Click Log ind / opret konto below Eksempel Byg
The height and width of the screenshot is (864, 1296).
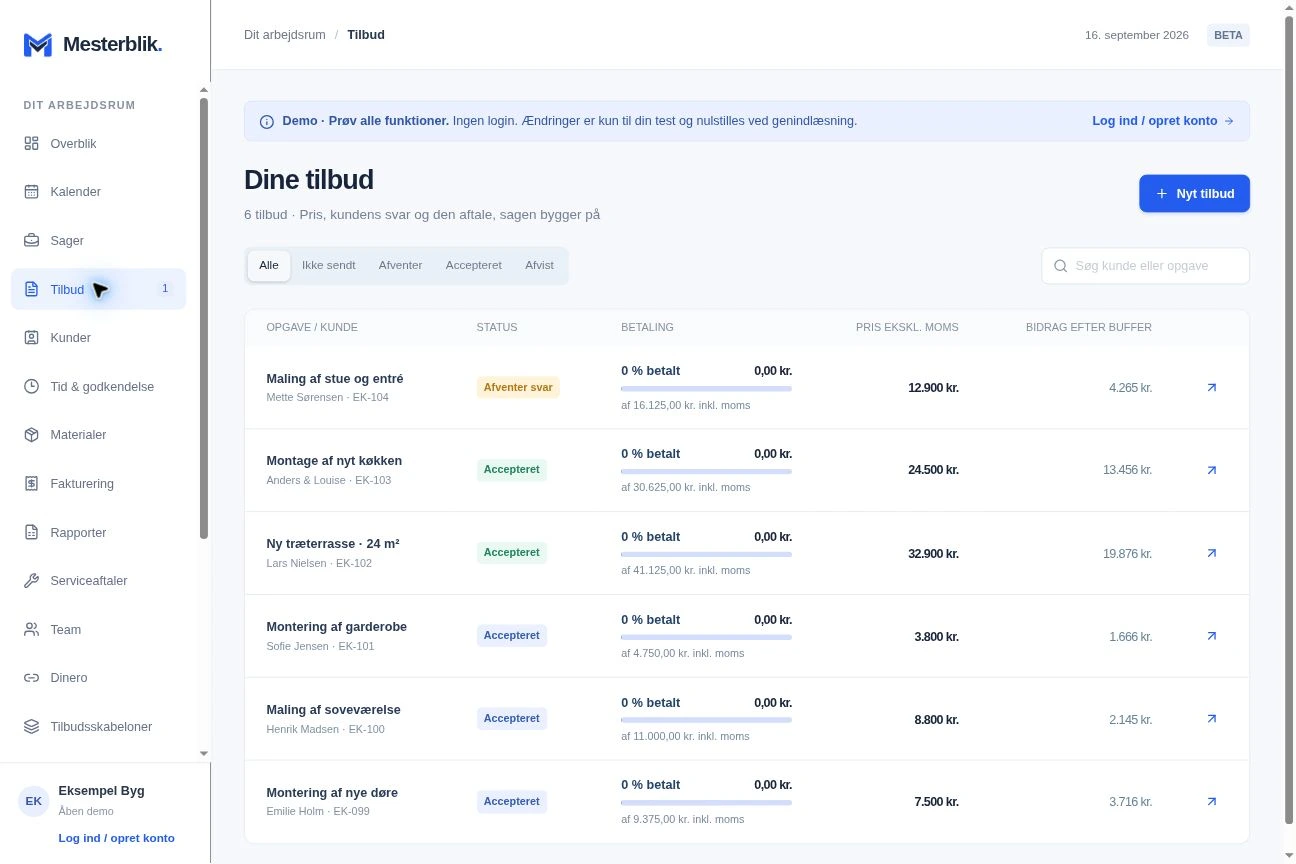click(x=117, y=838)
